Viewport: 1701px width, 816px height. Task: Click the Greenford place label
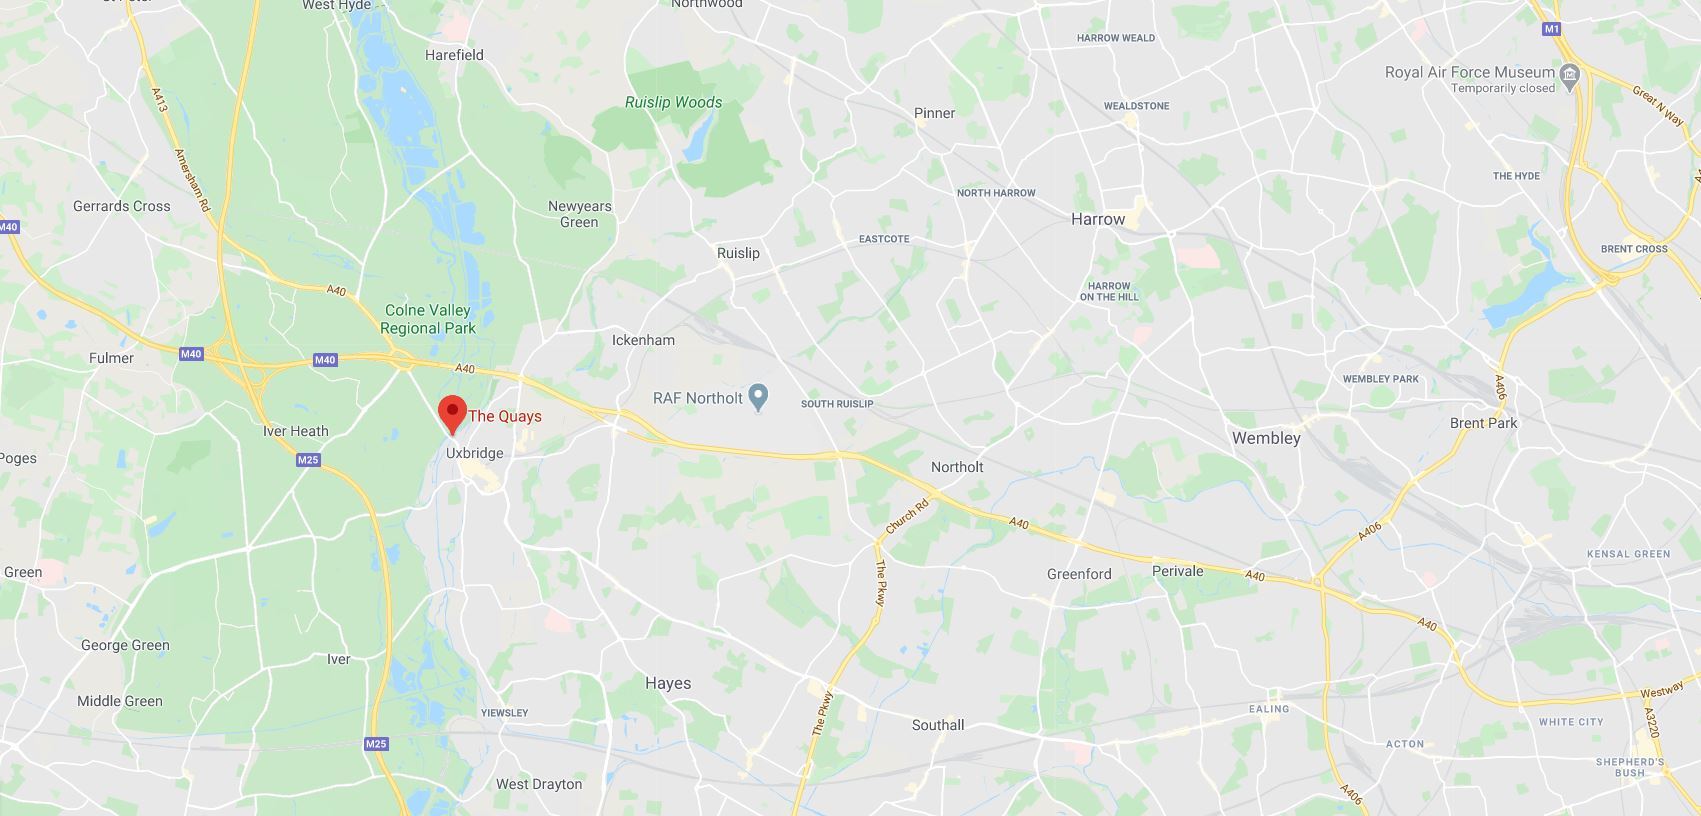point(1079,574)
